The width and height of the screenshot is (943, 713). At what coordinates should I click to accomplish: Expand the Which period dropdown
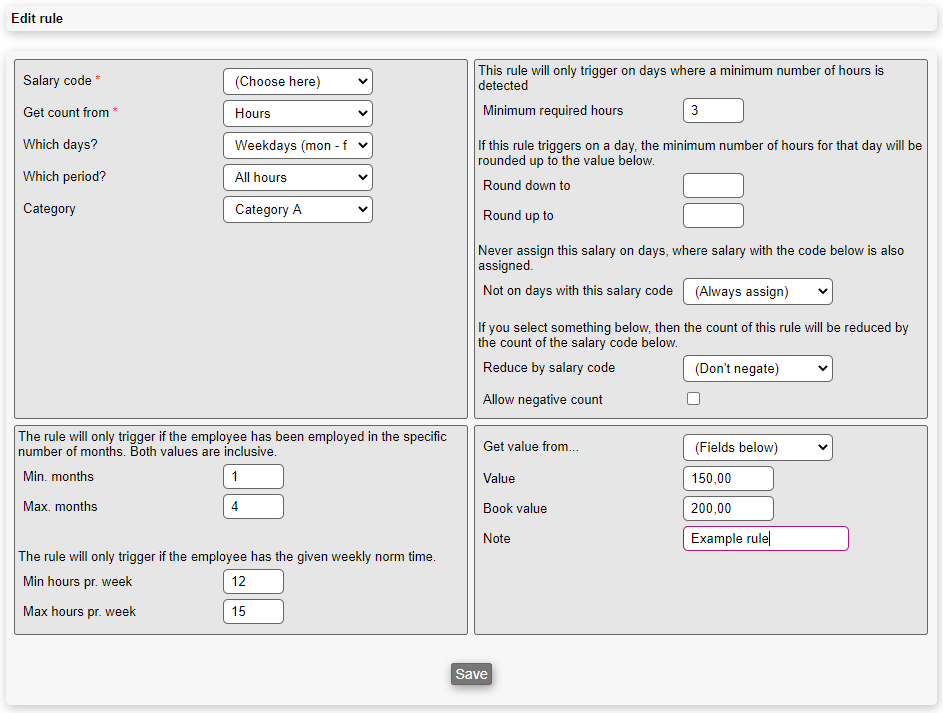tap(297, 178)
